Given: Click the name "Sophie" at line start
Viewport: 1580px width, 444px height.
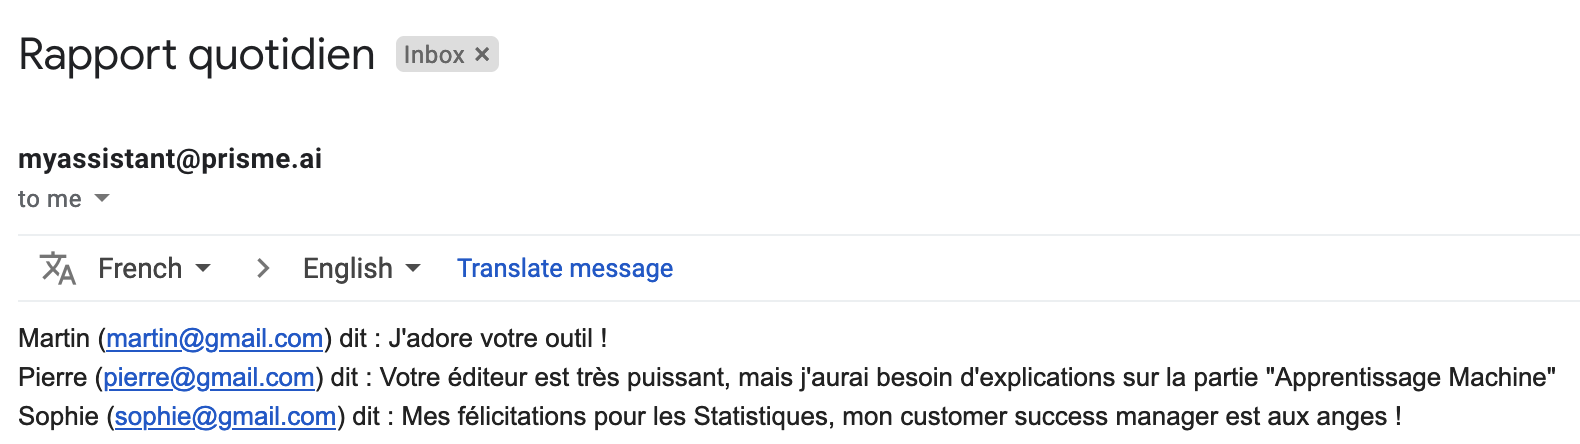Looking at the screenshot, I should click(59, 416).
